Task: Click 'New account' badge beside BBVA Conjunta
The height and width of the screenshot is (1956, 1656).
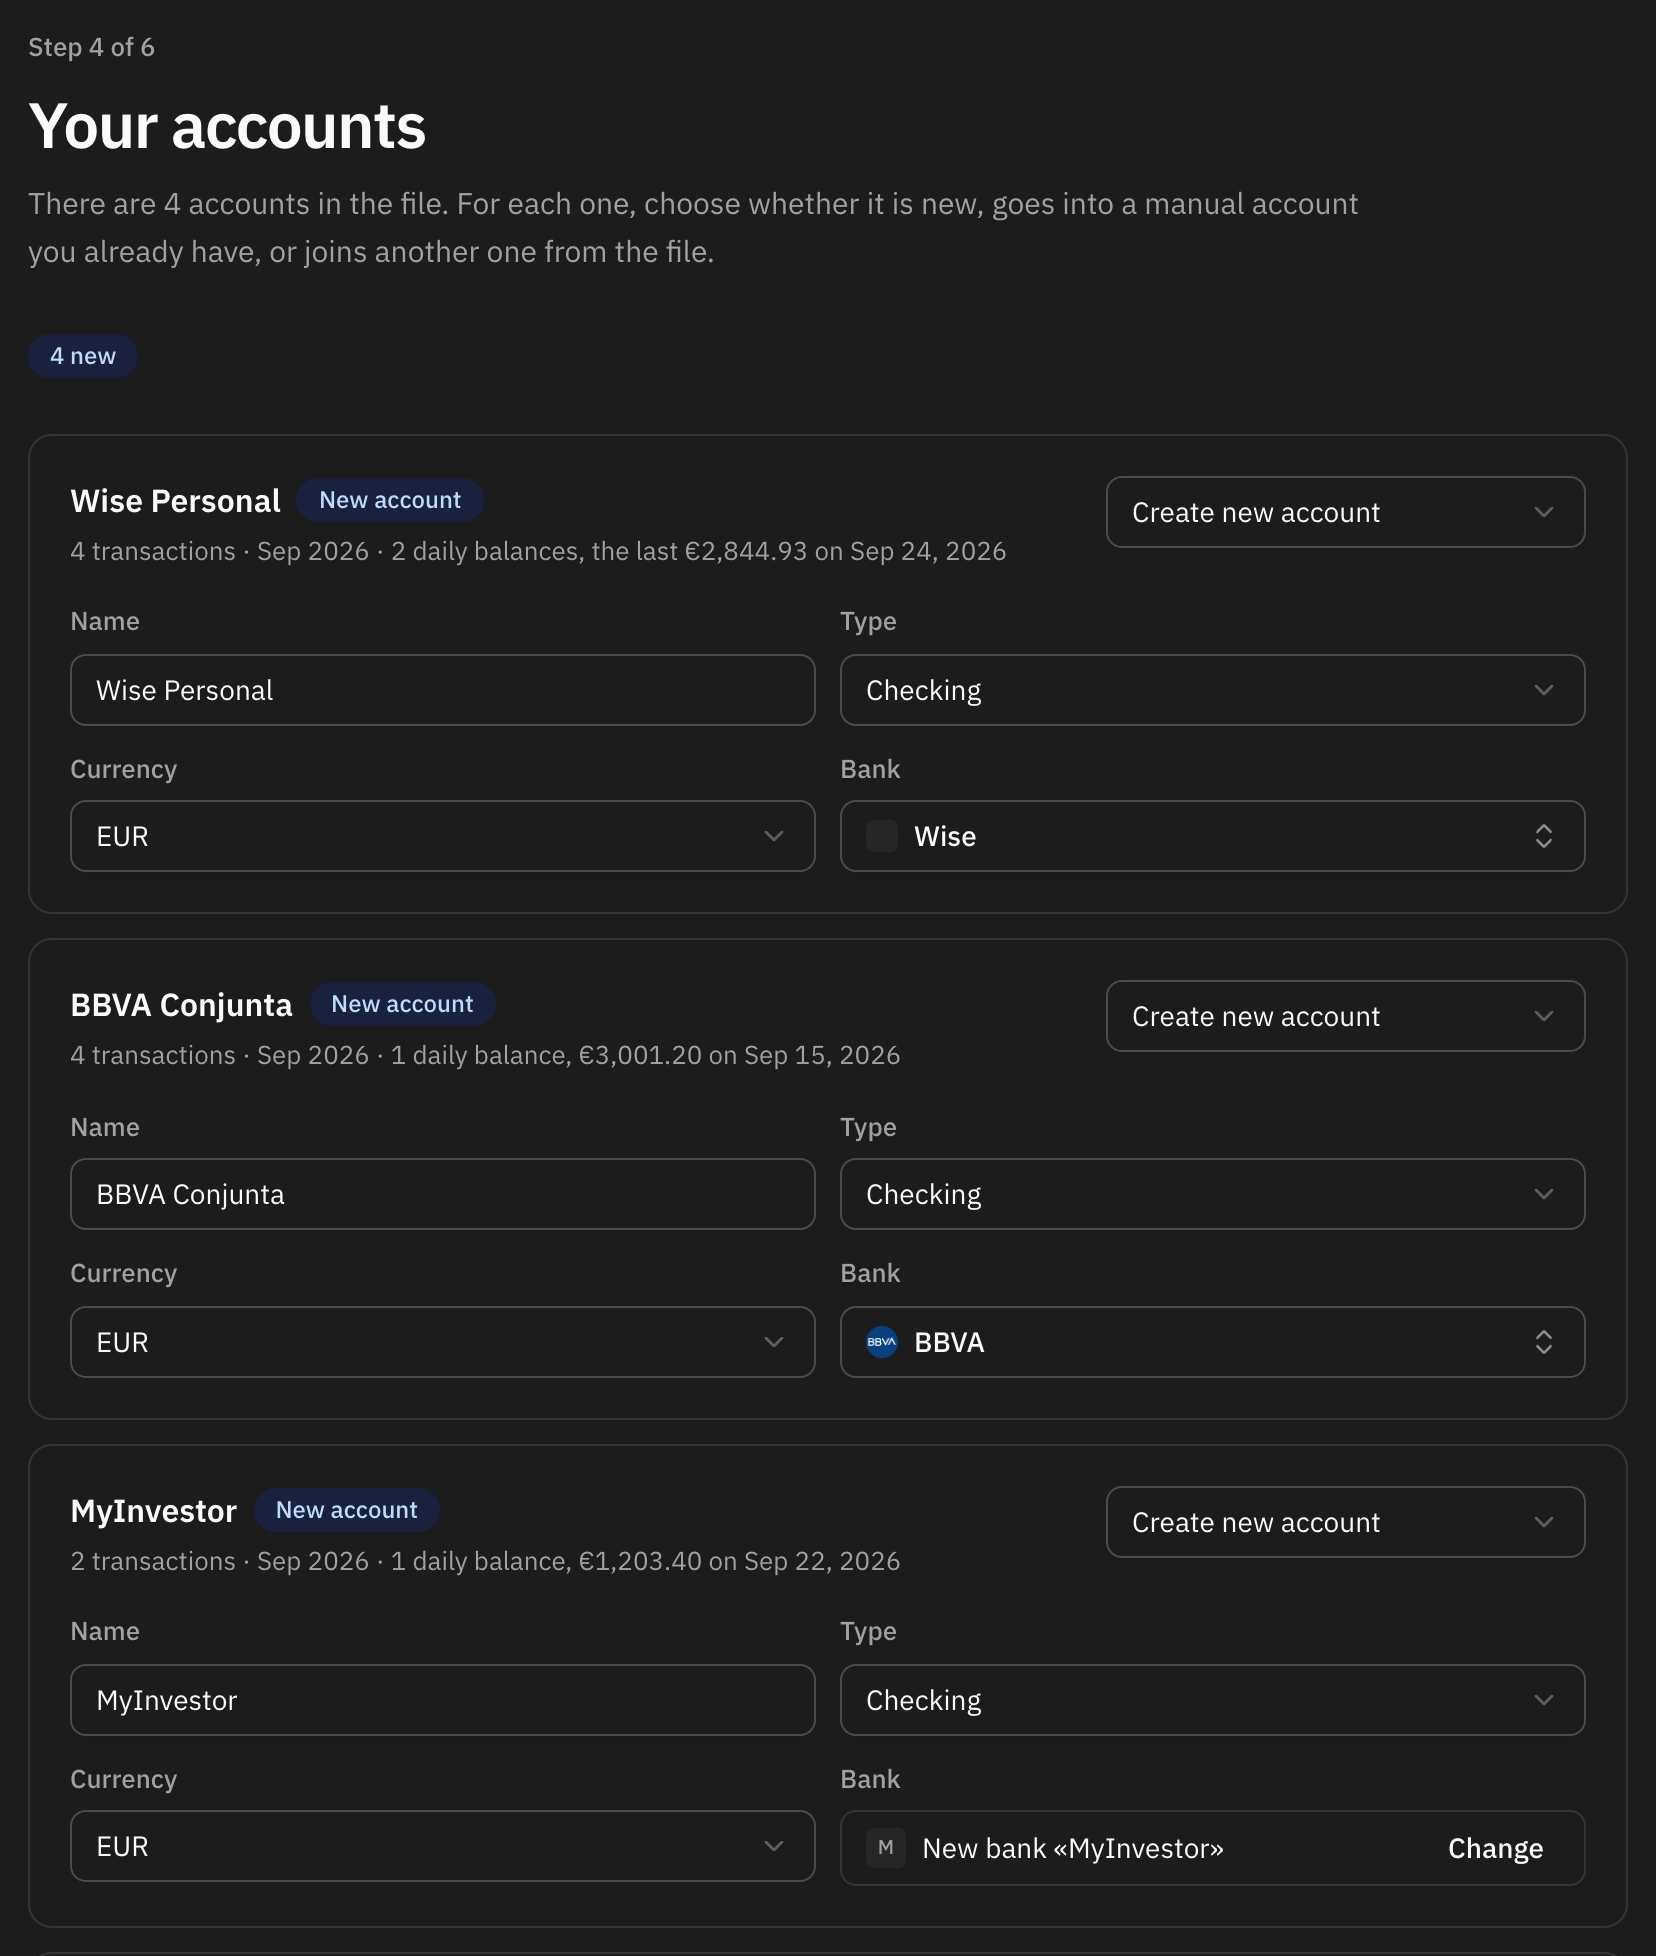Action: point(402,1004)
